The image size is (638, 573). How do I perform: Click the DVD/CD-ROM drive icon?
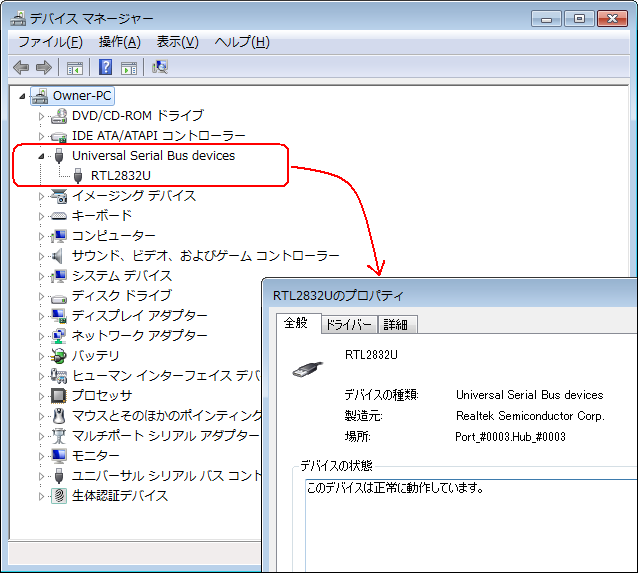(59, 116)
